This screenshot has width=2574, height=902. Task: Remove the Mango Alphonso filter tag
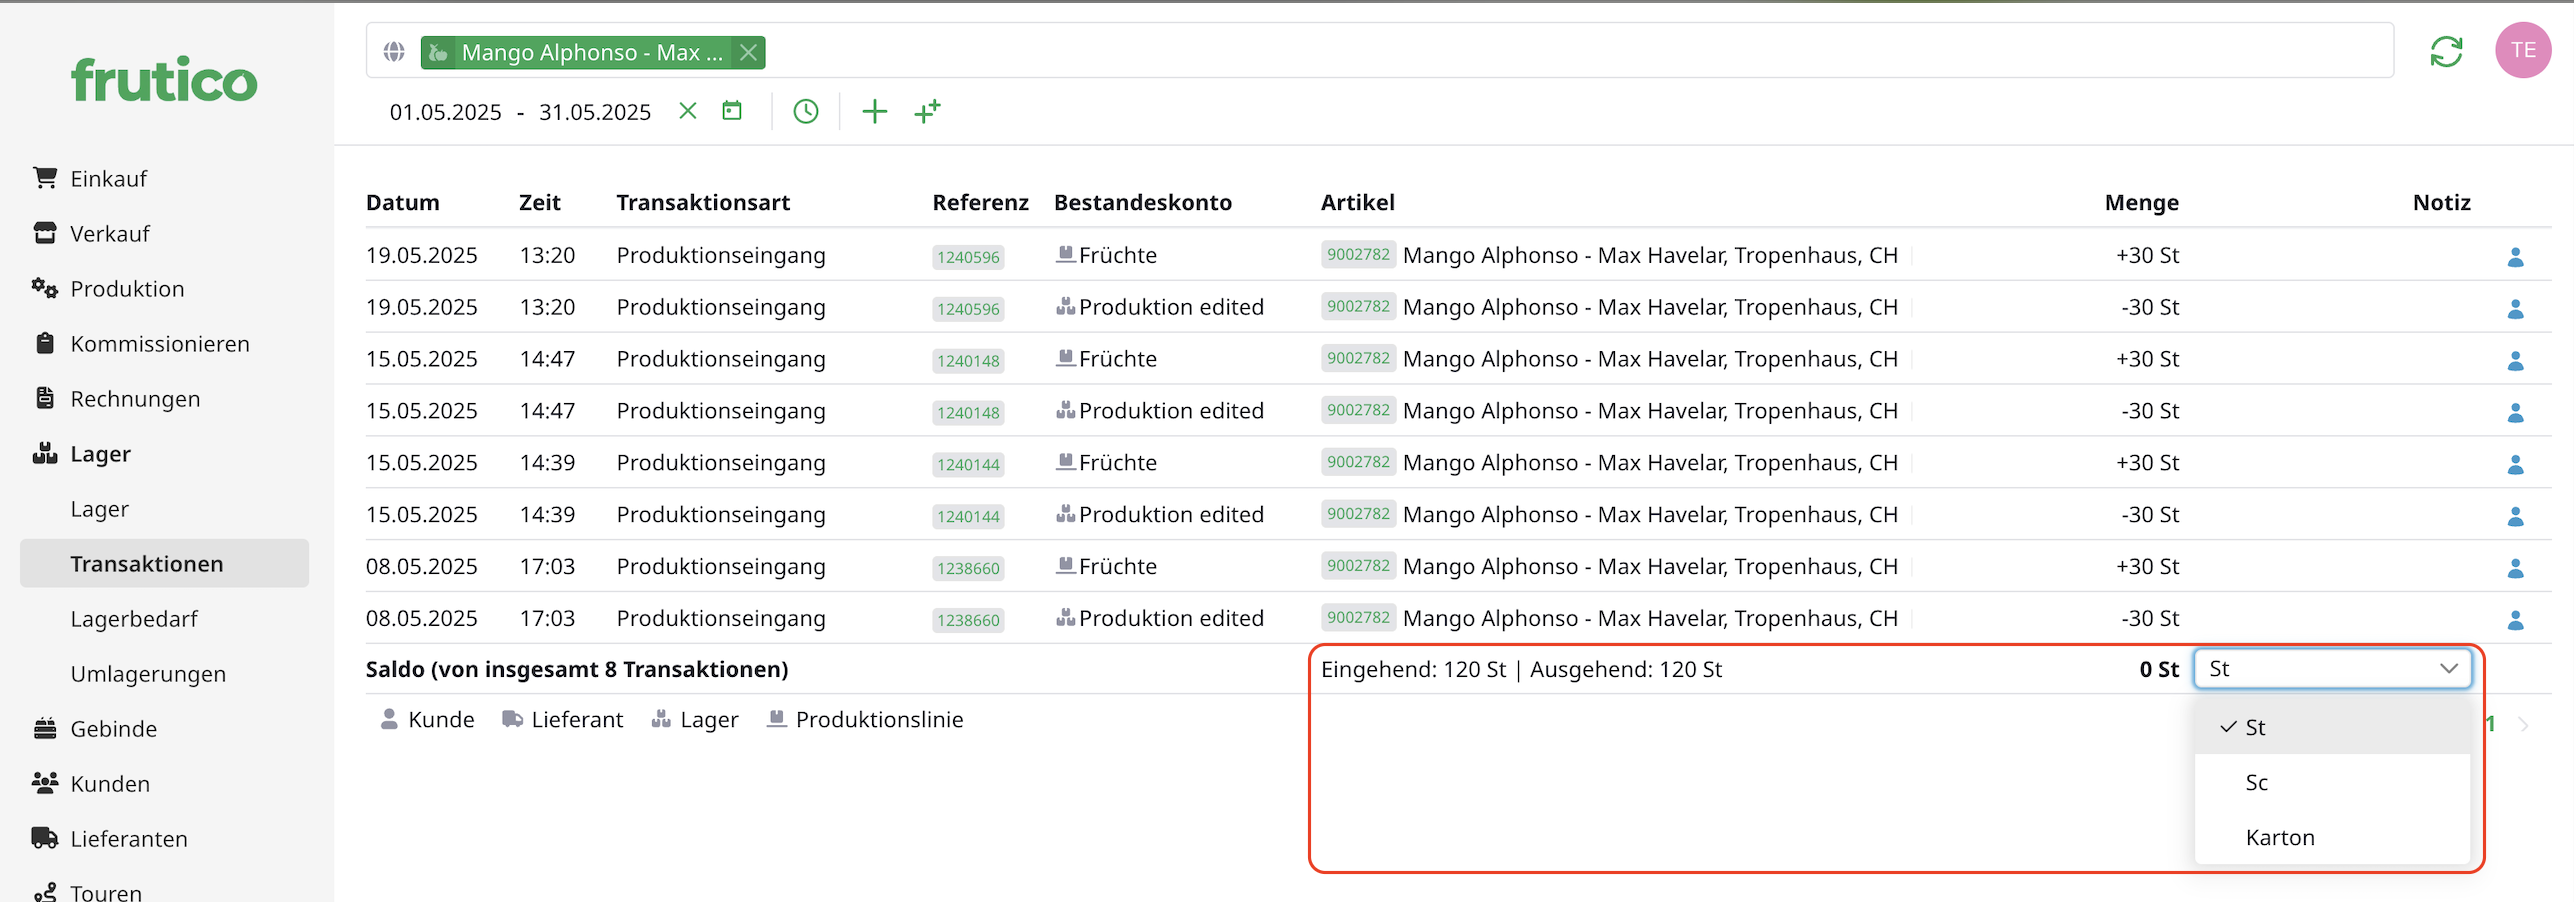(x=748, y=53)
